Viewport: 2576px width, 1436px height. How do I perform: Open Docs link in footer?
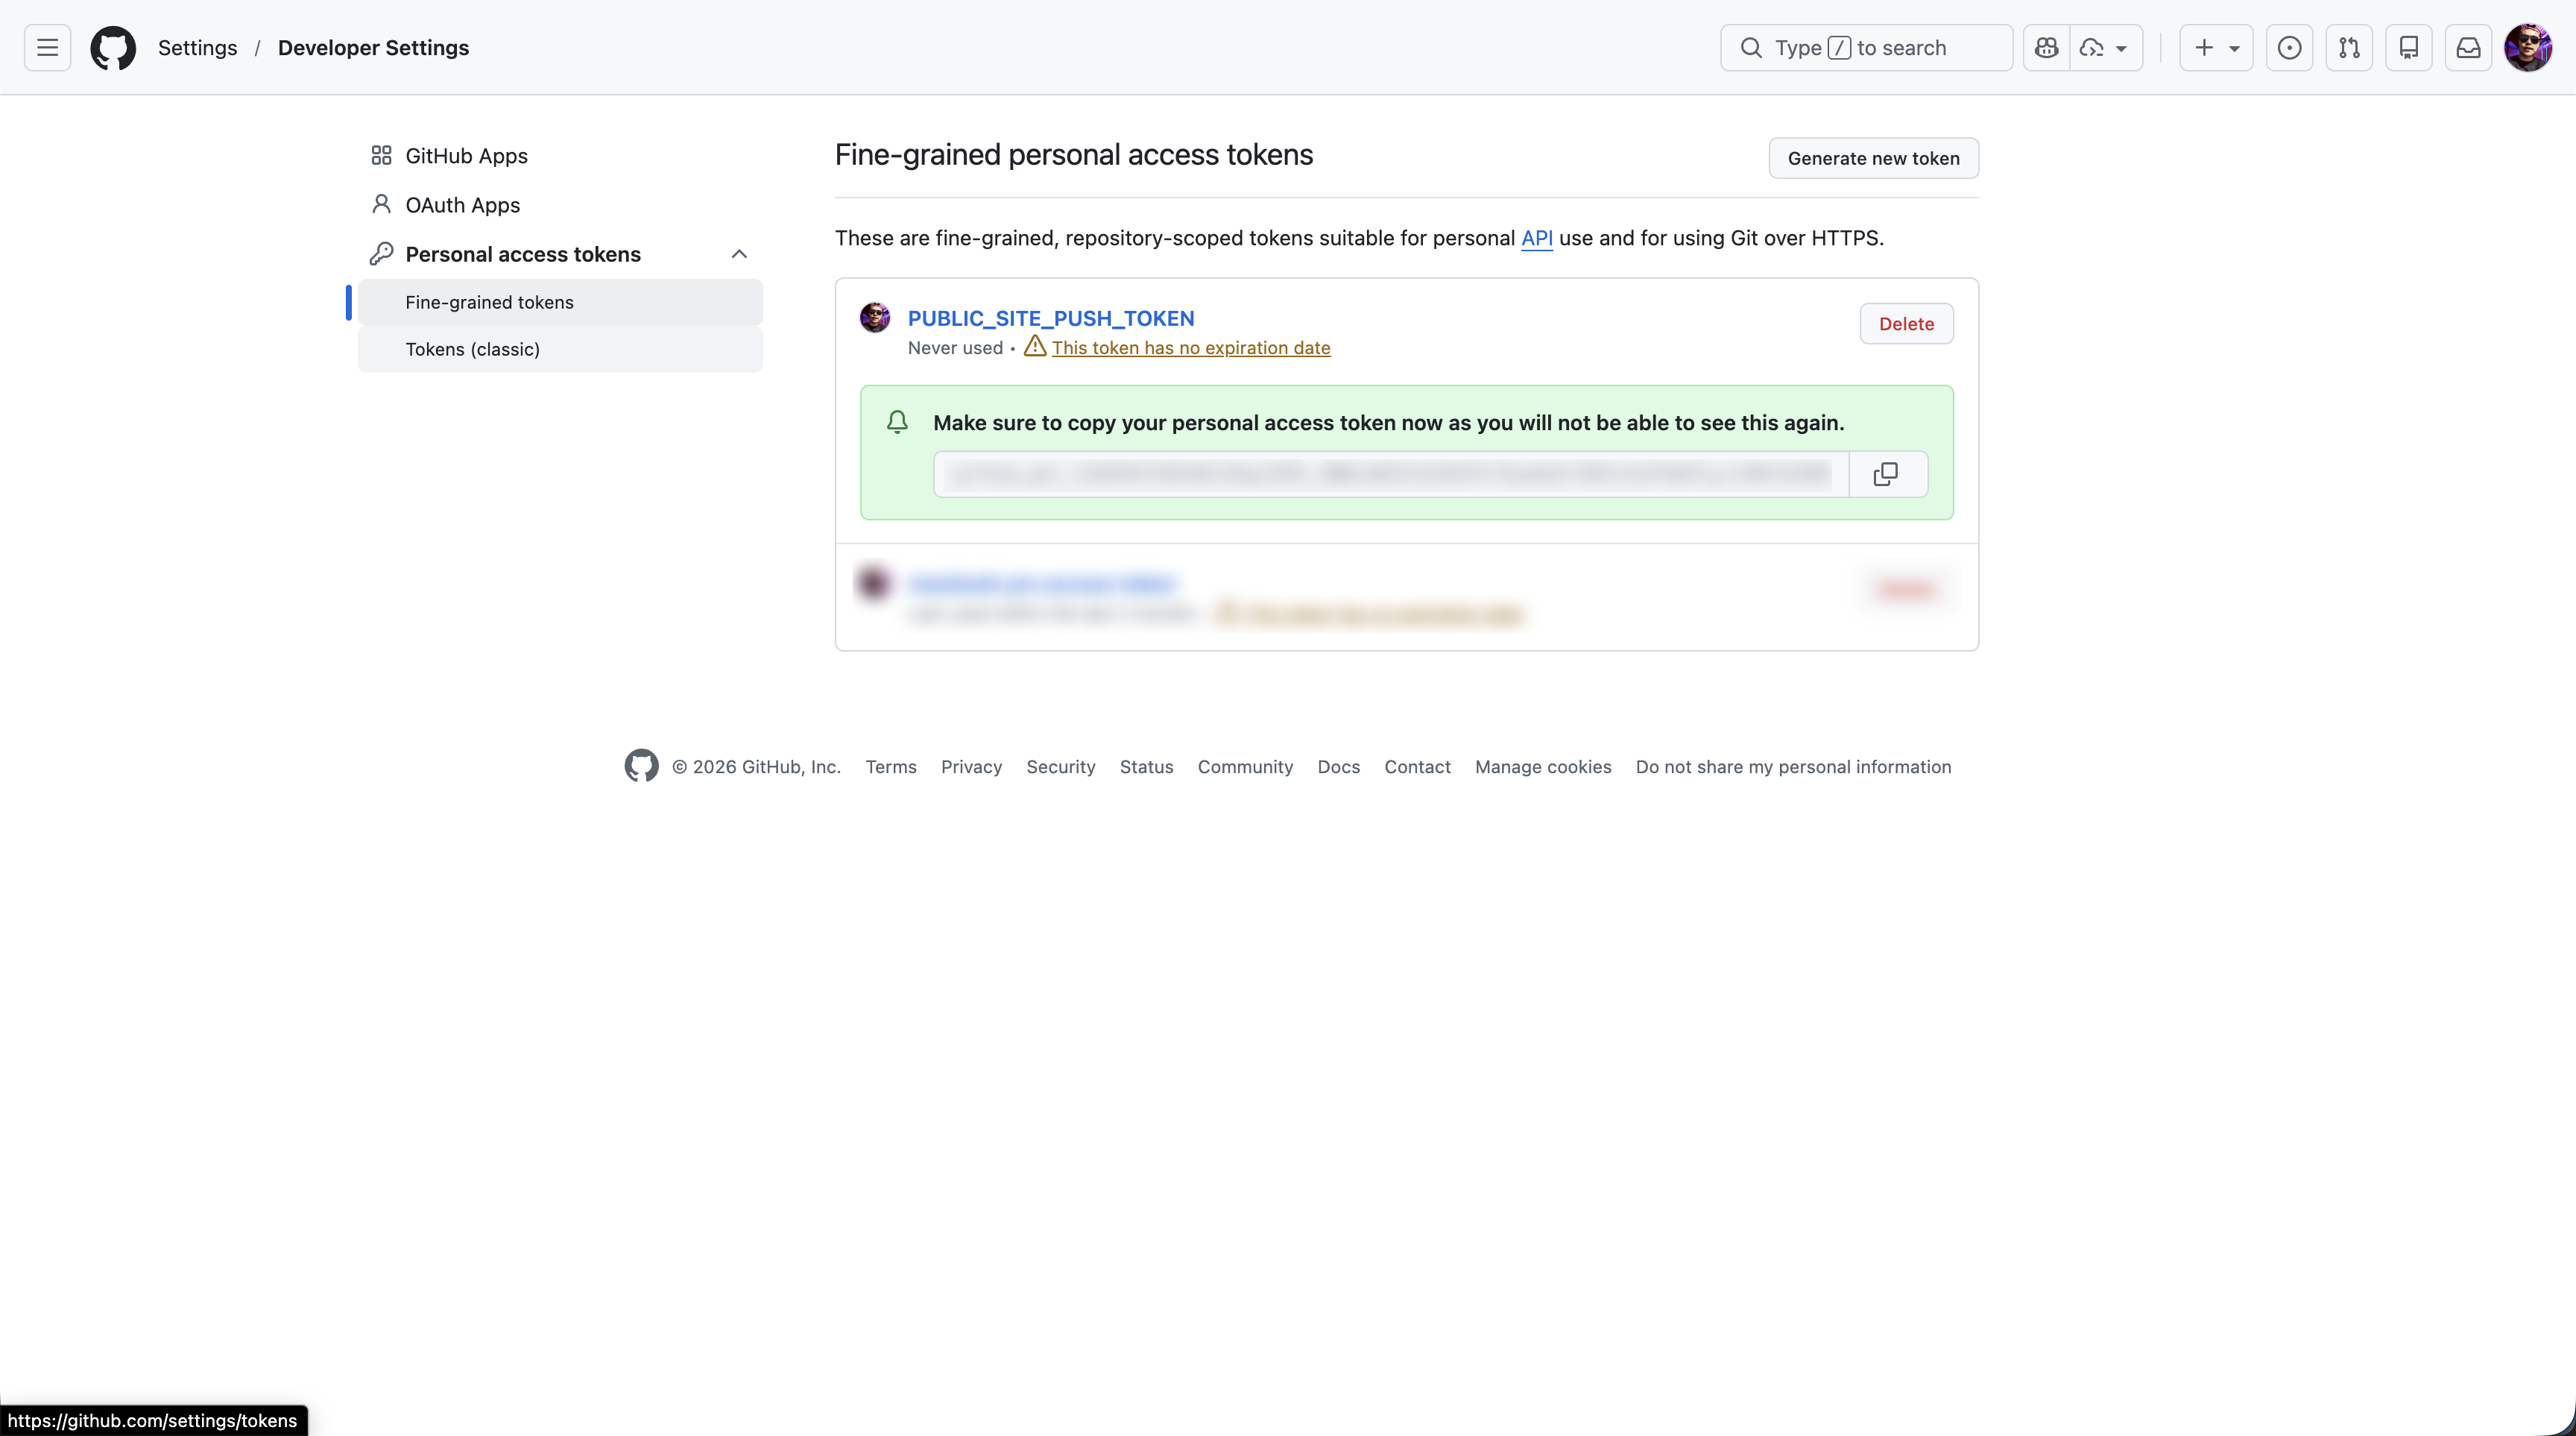pyautogui.click(x=1338, y=767)
